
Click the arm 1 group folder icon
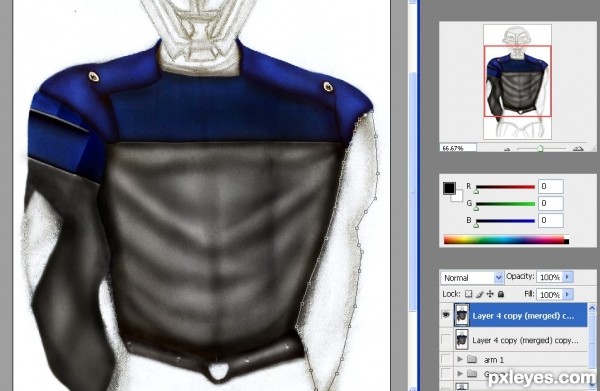click(472, 360)
